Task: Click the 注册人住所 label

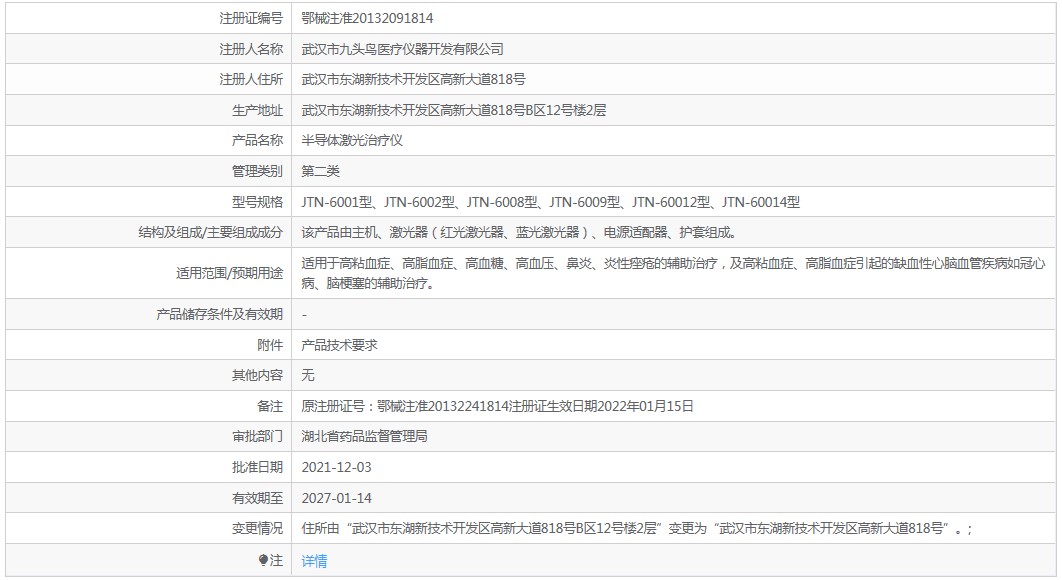Action: (251, 79)
